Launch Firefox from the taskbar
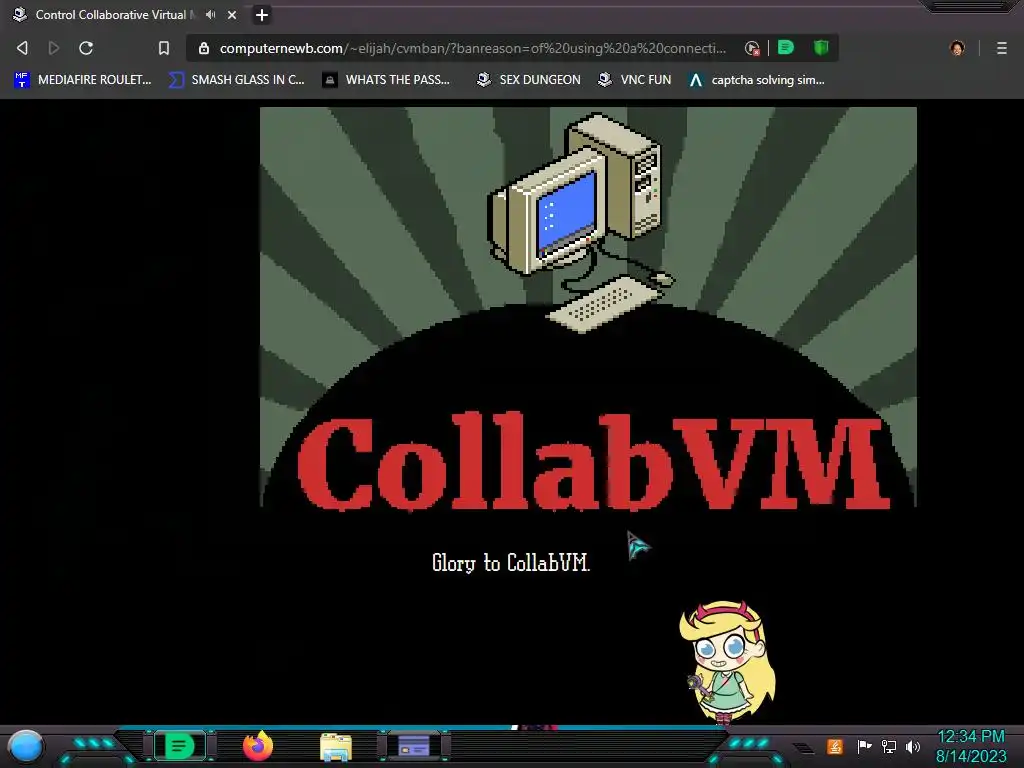 pyautogui.click(x=258, y=746)
